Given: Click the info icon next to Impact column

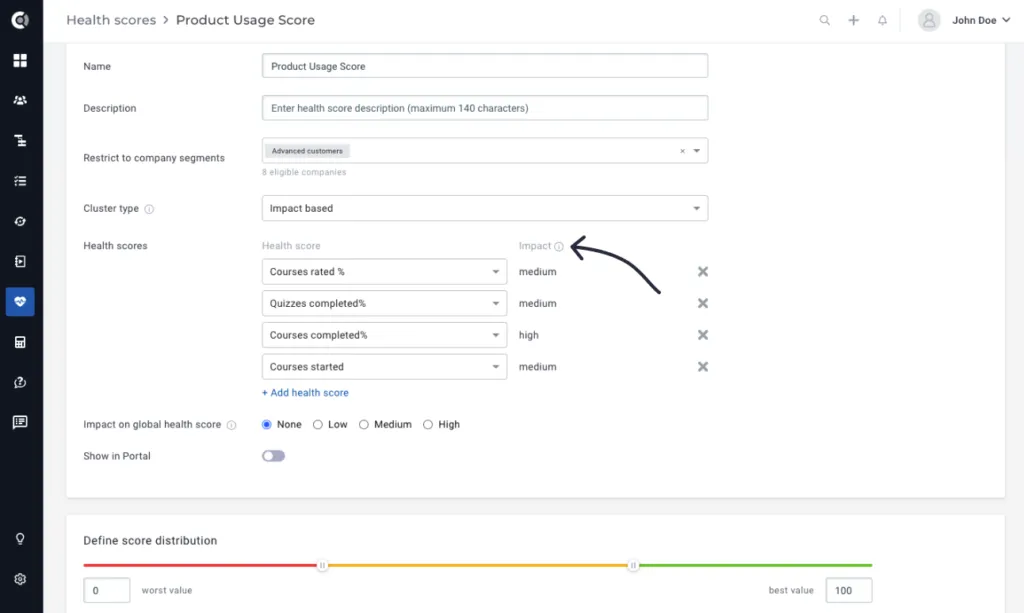Looking at the screenshot, I should (x=559, y=246).
